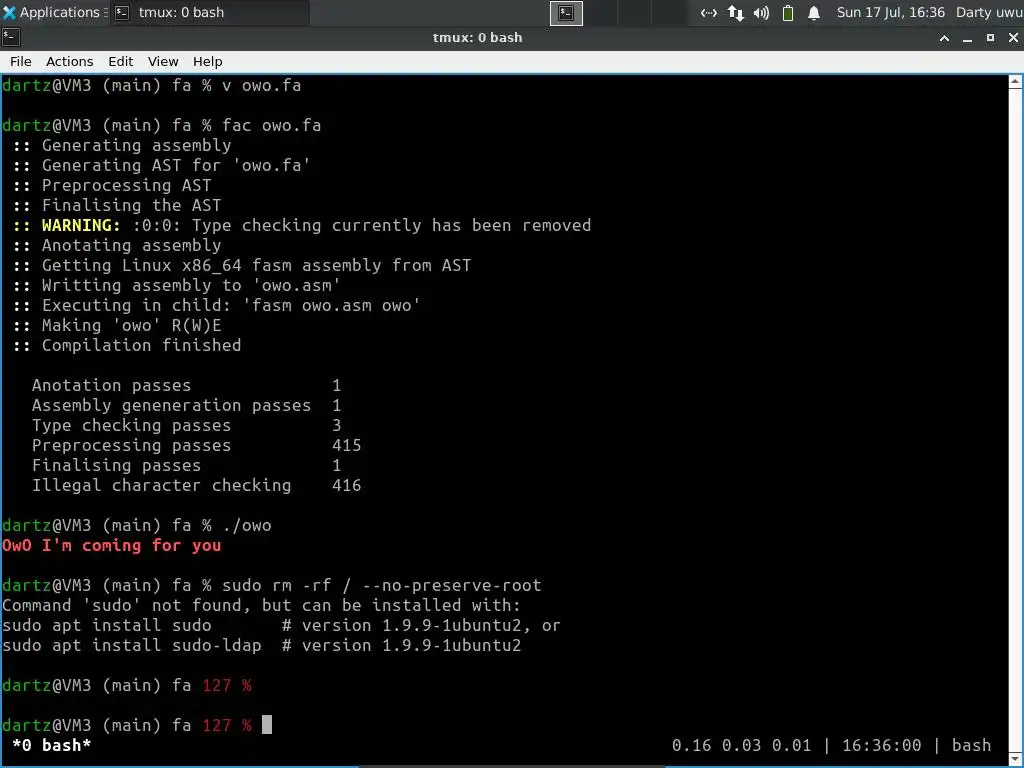Open the File menu

[20, 61]
